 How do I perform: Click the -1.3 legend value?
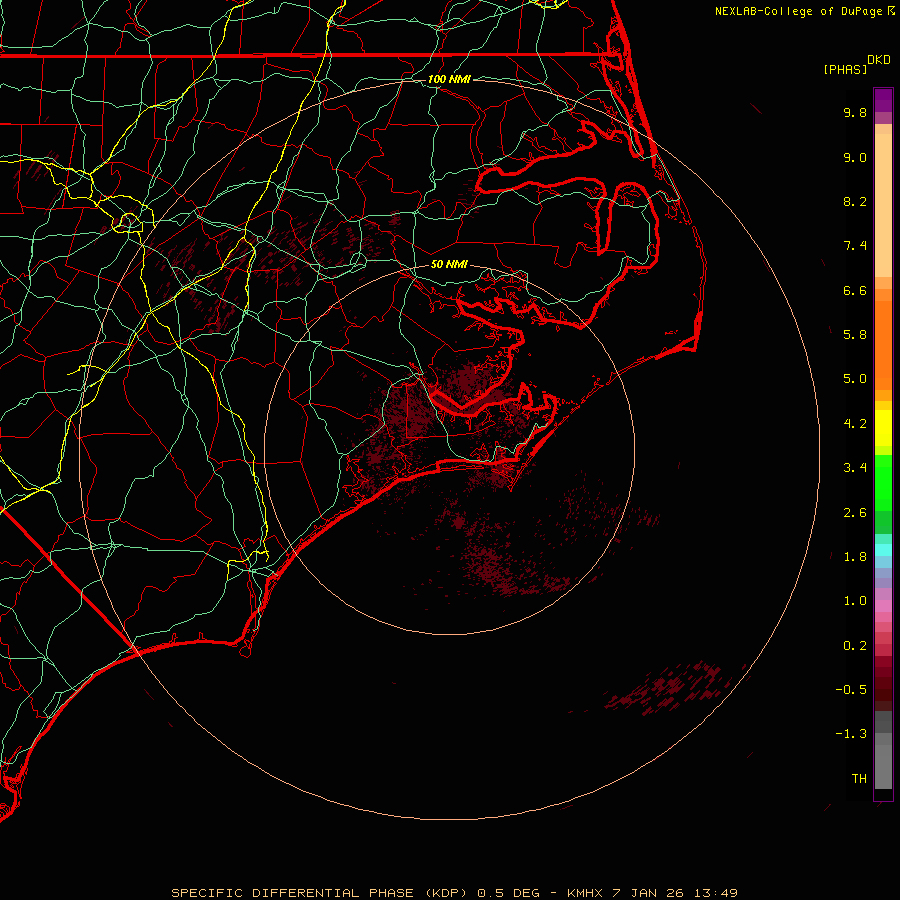851,734
